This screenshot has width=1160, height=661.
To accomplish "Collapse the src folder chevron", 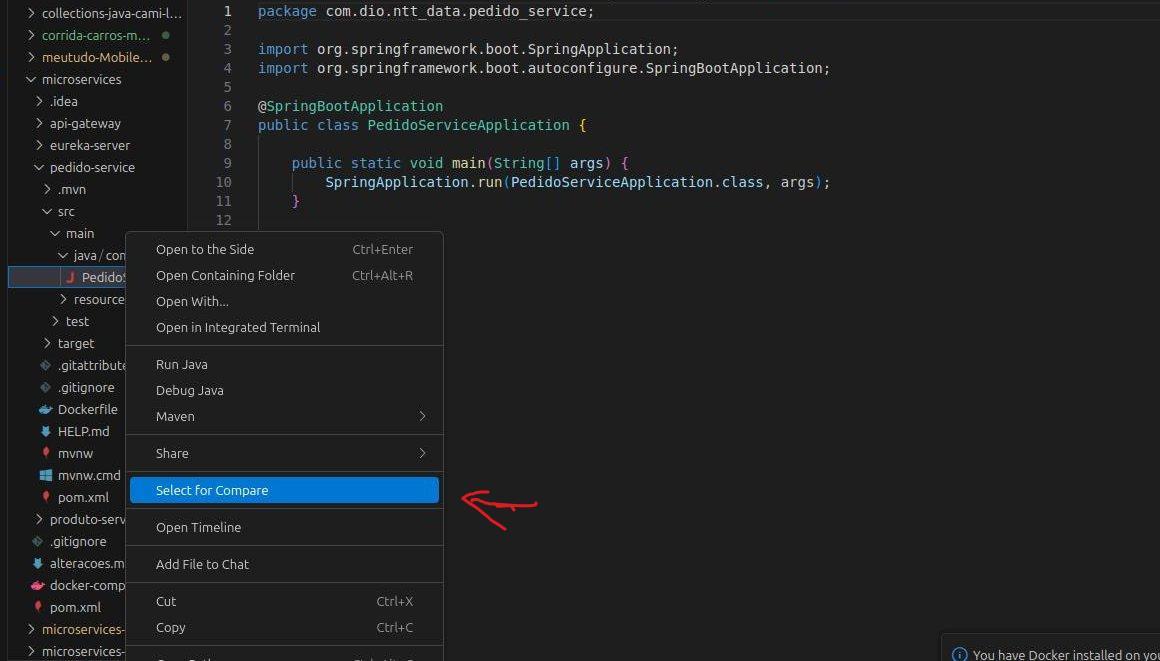I will pos(47,212).
